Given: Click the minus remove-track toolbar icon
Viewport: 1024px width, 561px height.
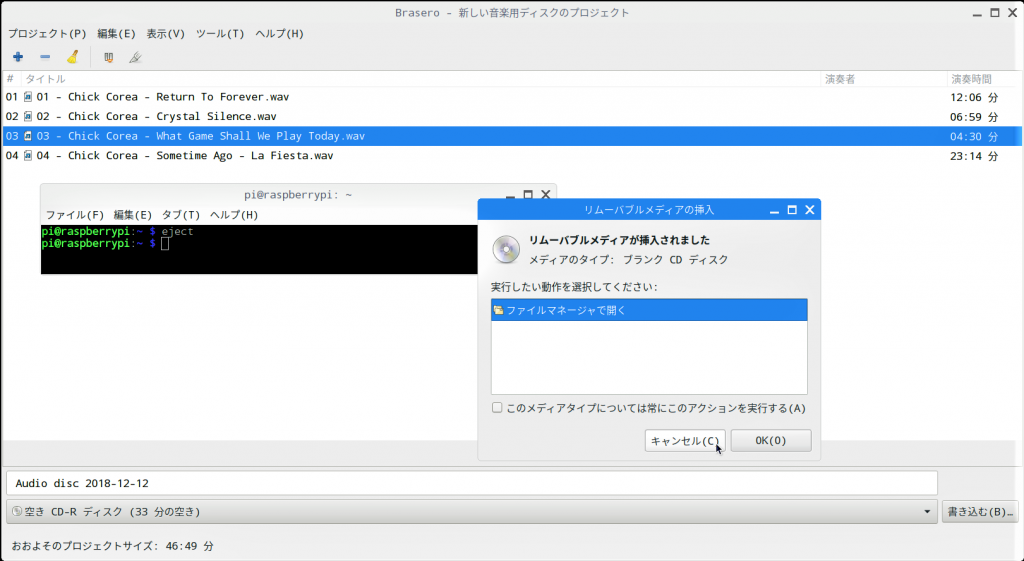Looking at the screenshot, I should click(45, 57).
